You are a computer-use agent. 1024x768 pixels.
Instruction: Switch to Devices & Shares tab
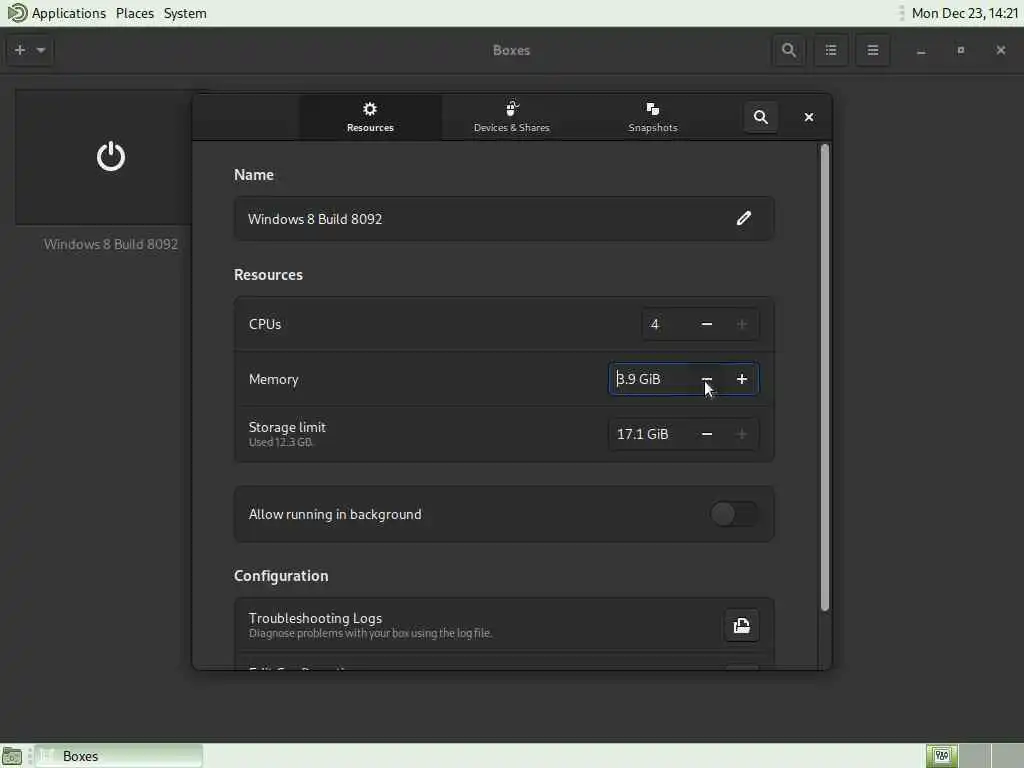pyautogui.click(x=512, y=118)
